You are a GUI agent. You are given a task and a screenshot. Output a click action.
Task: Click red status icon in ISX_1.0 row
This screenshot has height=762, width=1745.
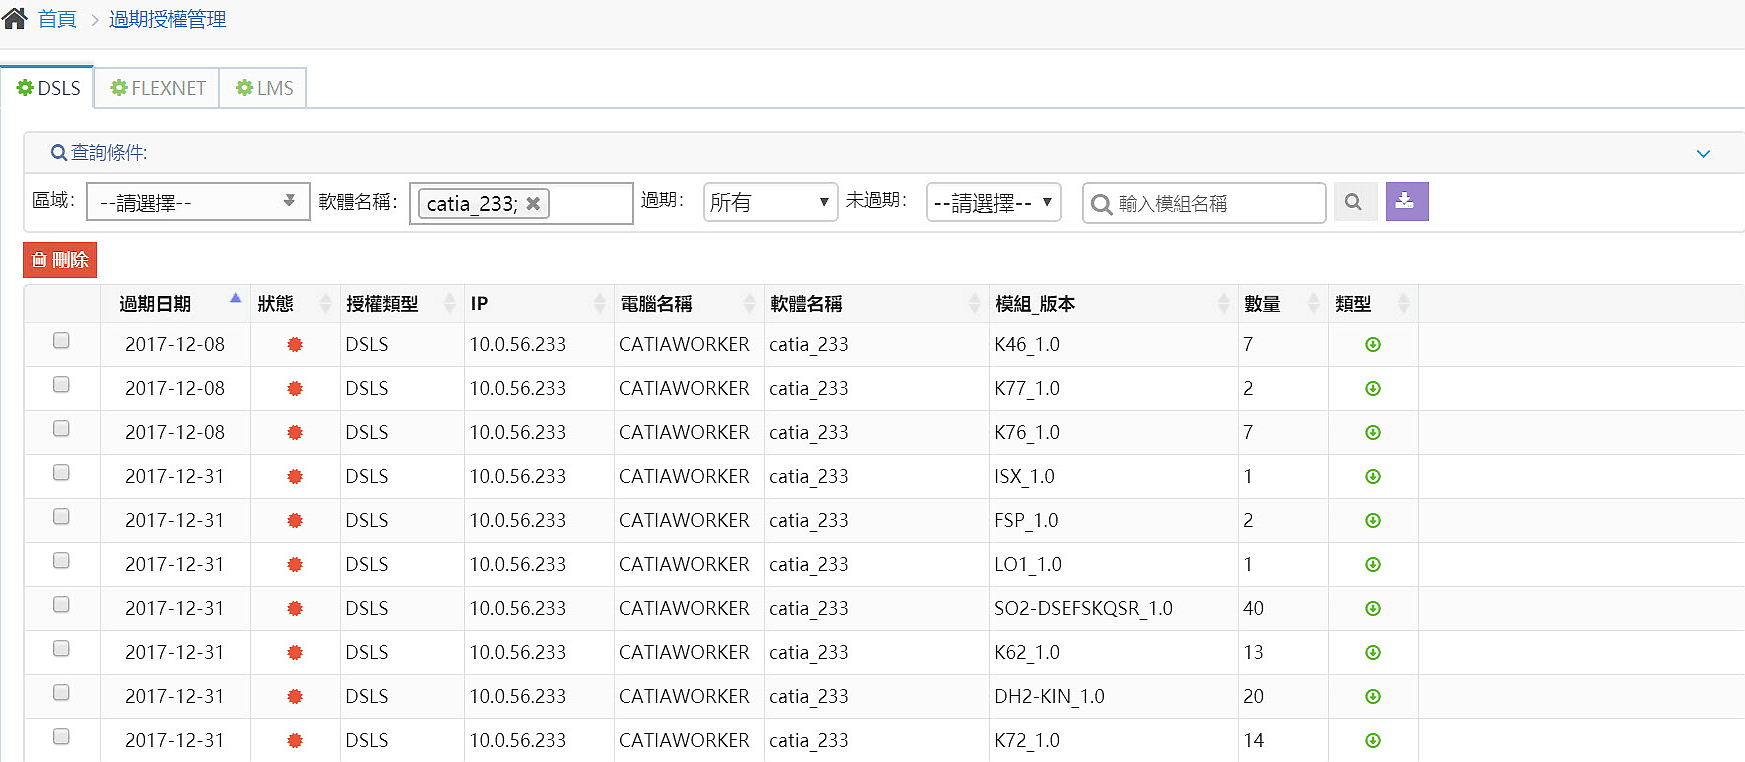[x=295, y=477]
